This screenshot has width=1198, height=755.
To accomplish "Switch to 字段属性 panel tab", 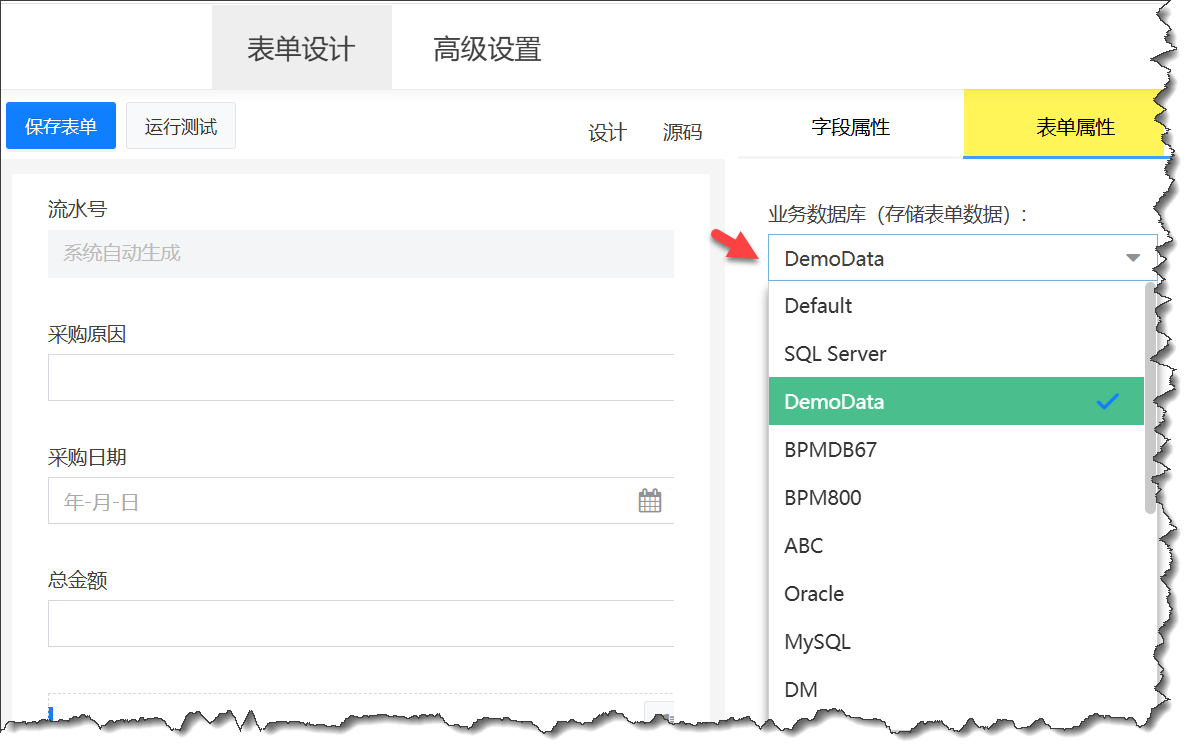I will point(850,127).
